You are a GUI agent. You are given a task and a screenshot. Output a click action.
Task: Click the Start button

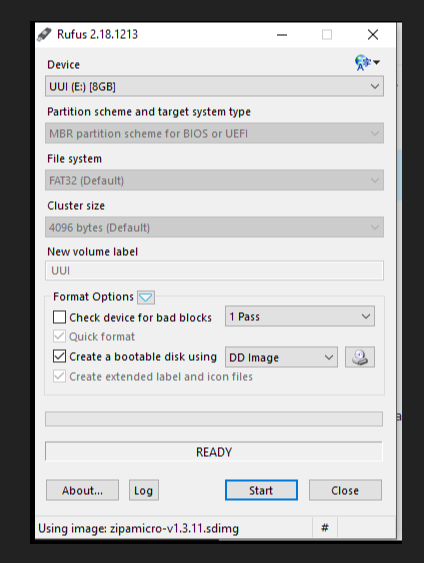pyautogui.click(x=261, y=490)
